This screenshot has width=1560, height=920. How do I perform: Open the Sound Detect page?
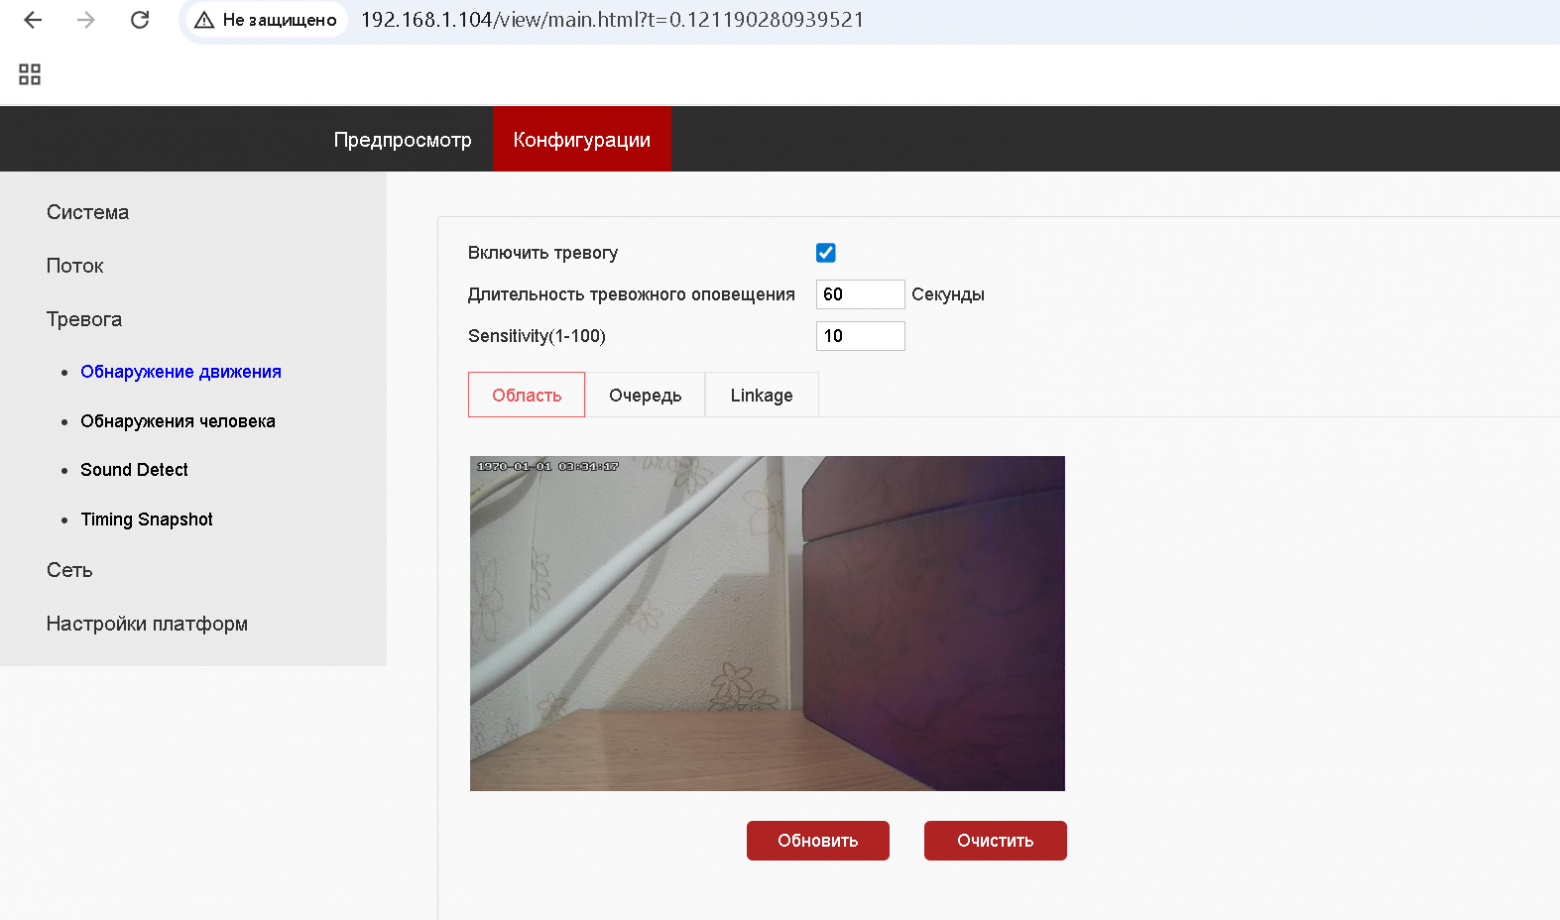pyautogui.click(x=134, y=470)
